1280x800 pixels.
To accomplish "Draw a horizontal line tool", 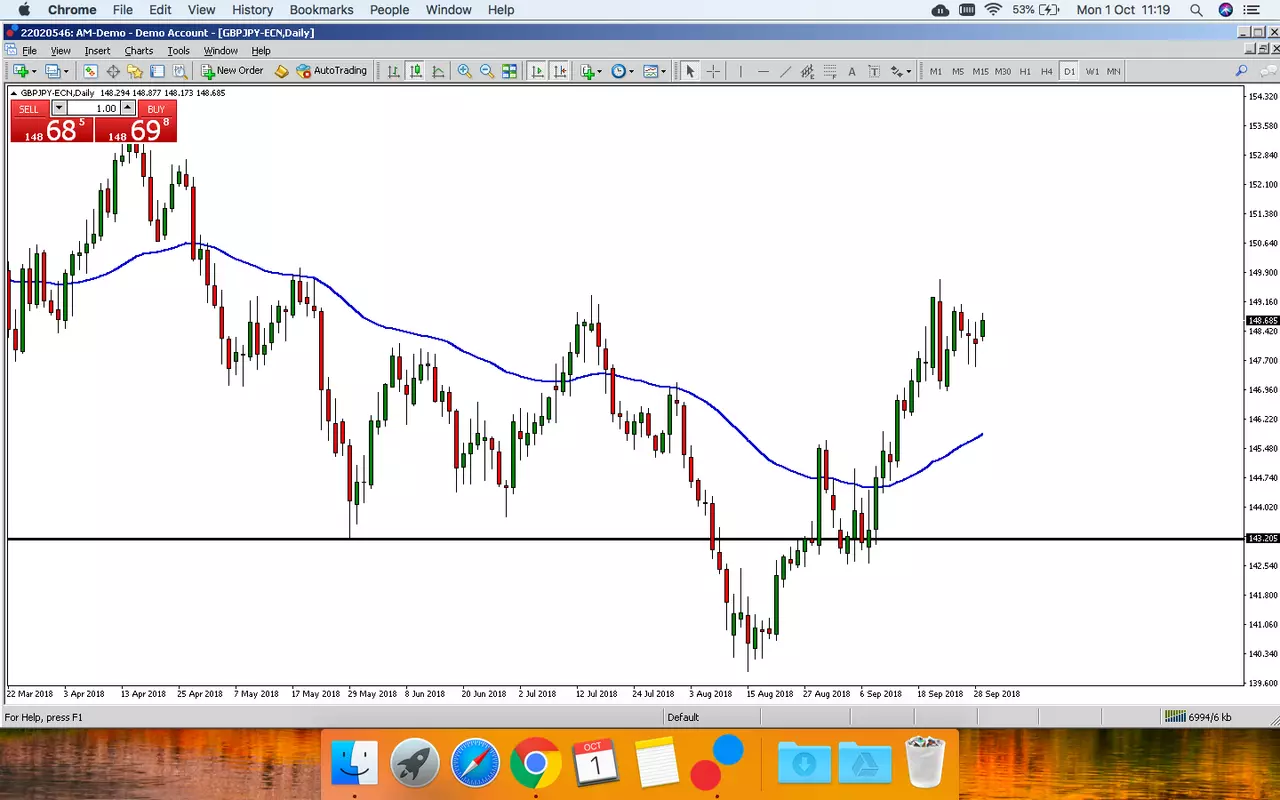I will (764, 71).
